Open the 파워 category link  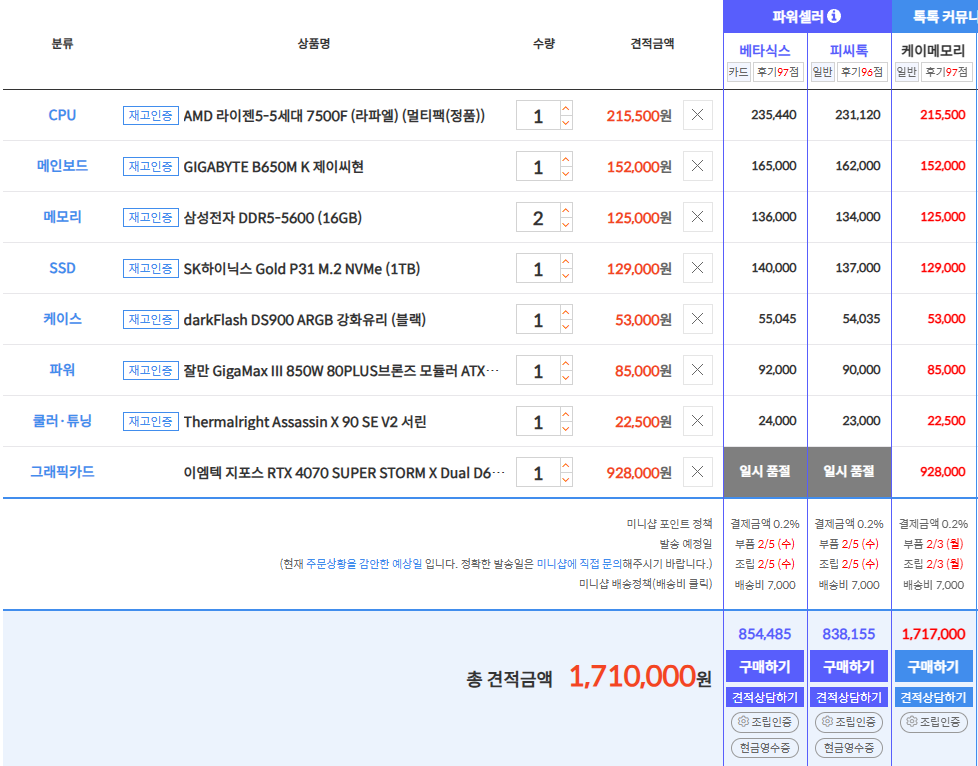[62, 370]
